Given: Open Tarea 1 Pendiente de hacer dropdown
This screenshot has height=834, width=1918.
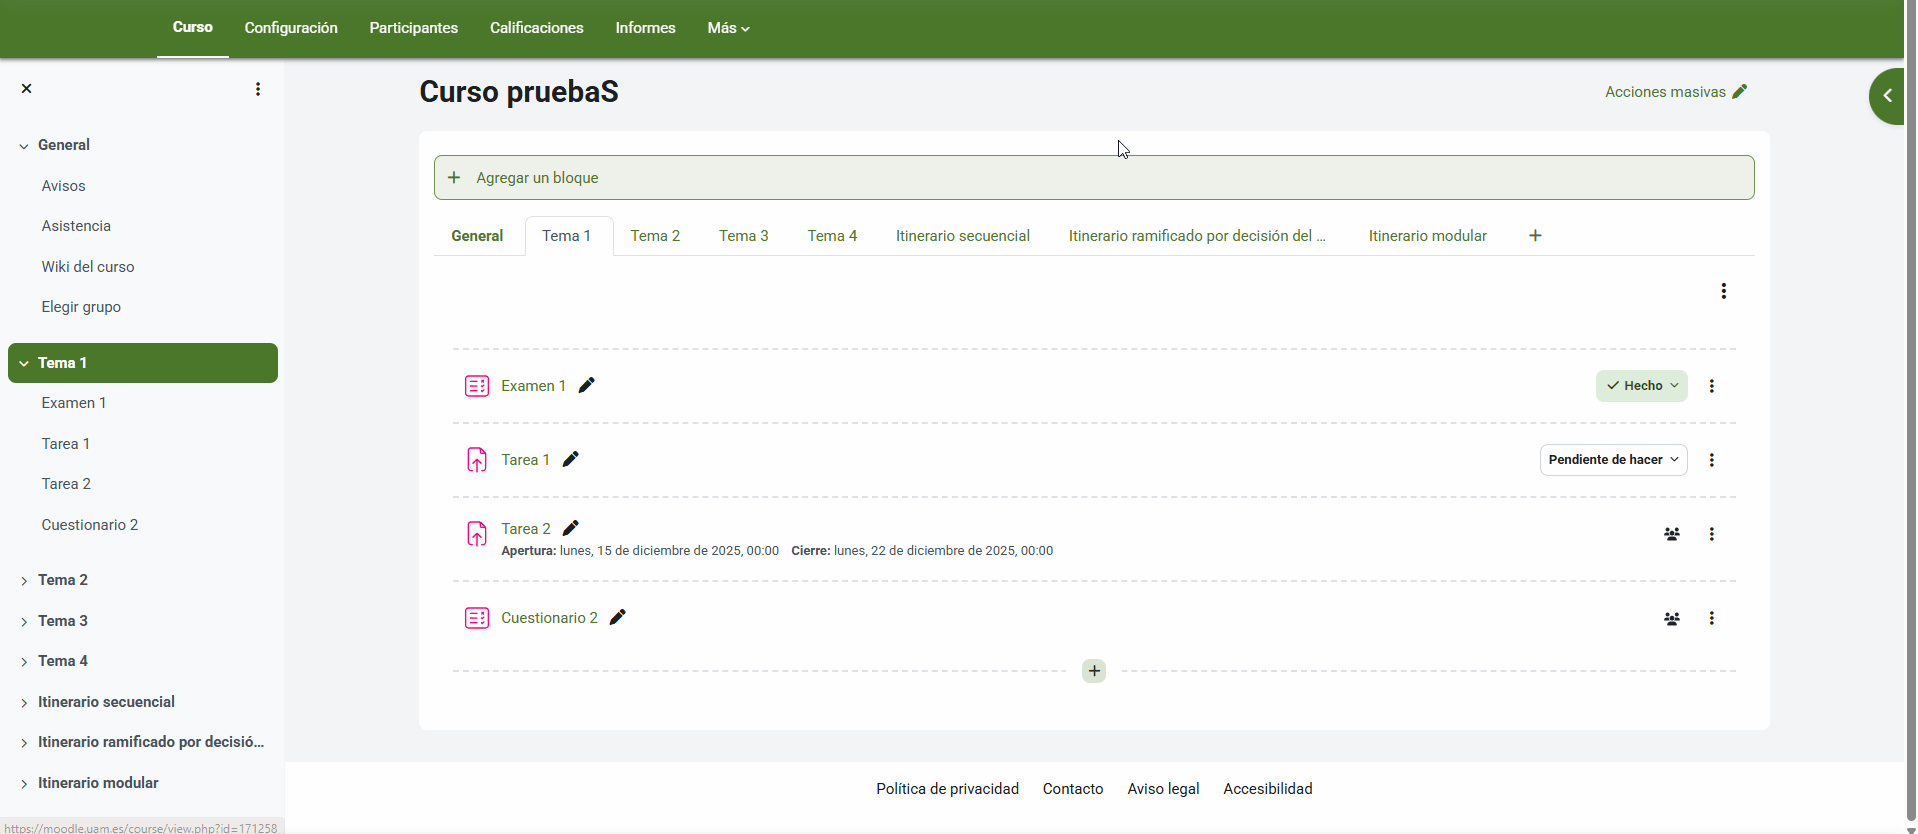Looking at the screenshot, I should pos(1613,460).
